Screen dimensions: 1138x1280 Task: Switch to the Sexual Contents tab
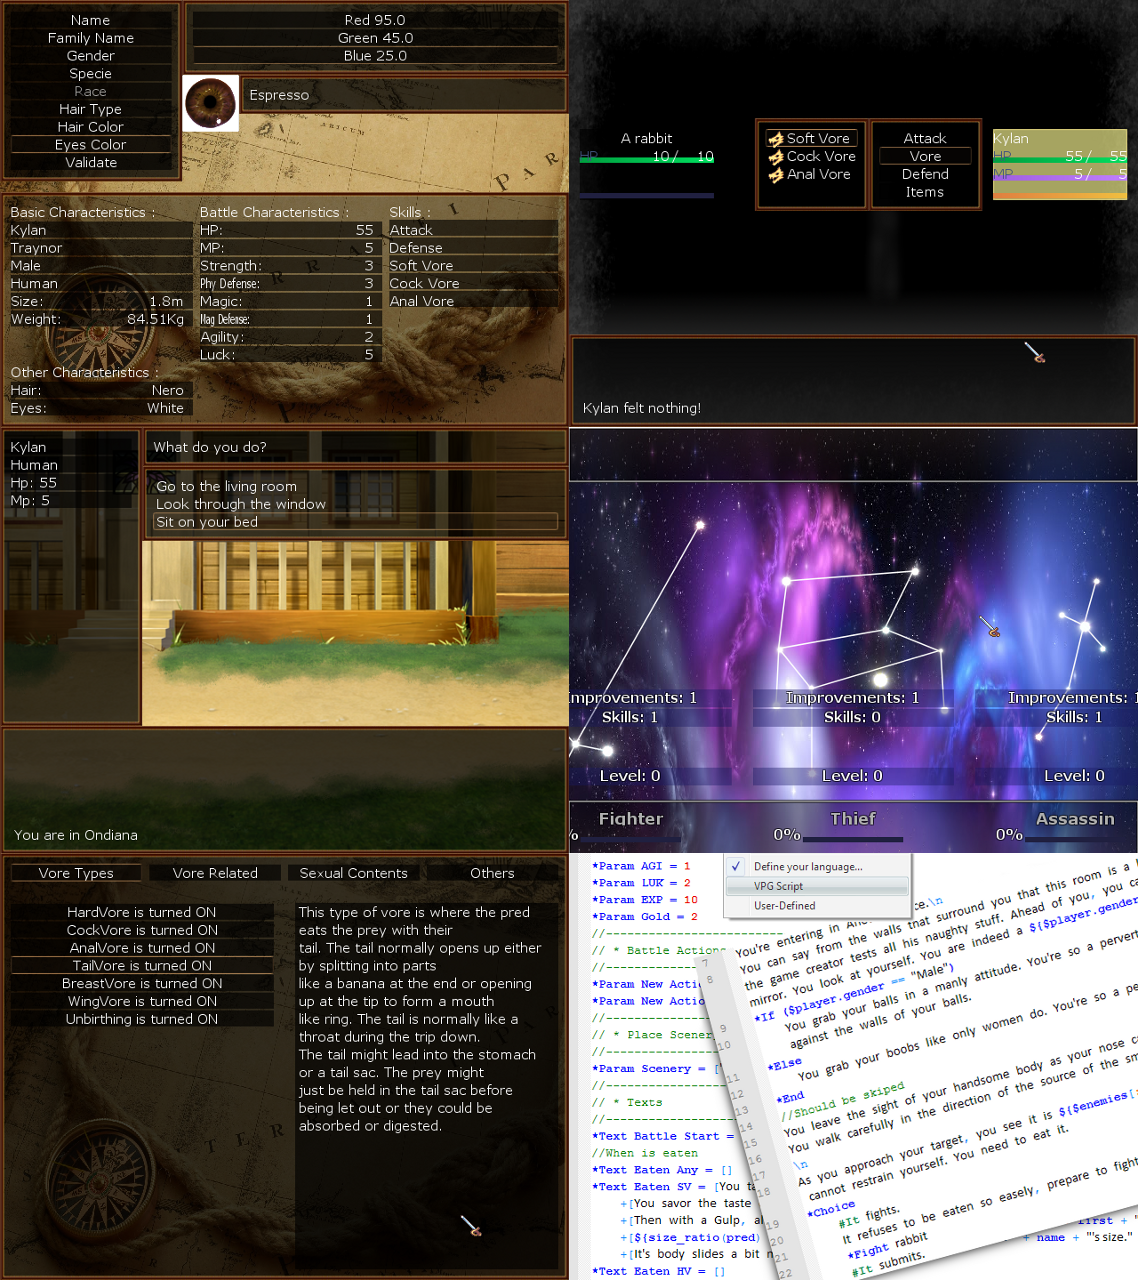354,873
